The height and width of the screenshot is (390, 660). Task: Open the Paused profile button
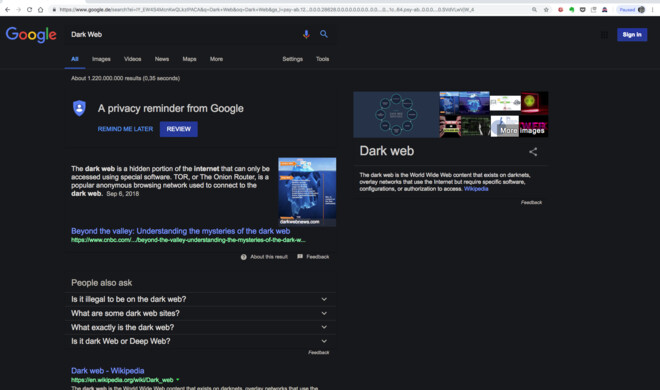[632, 9]
